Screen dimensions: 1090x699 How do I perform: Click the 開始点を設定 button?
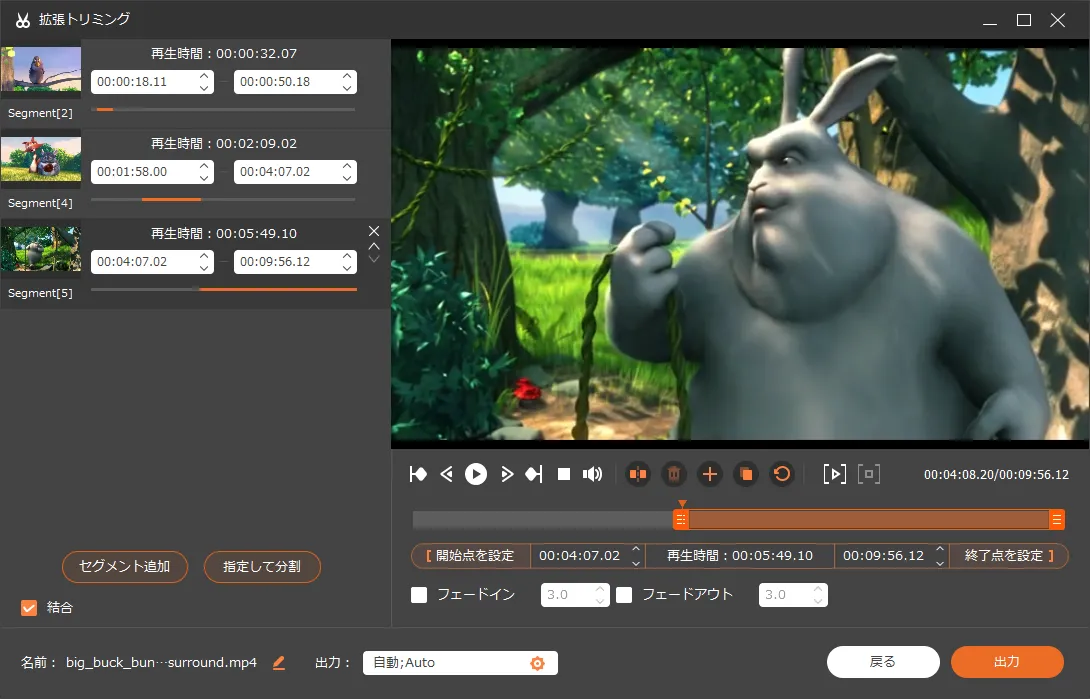click(470, 556)
